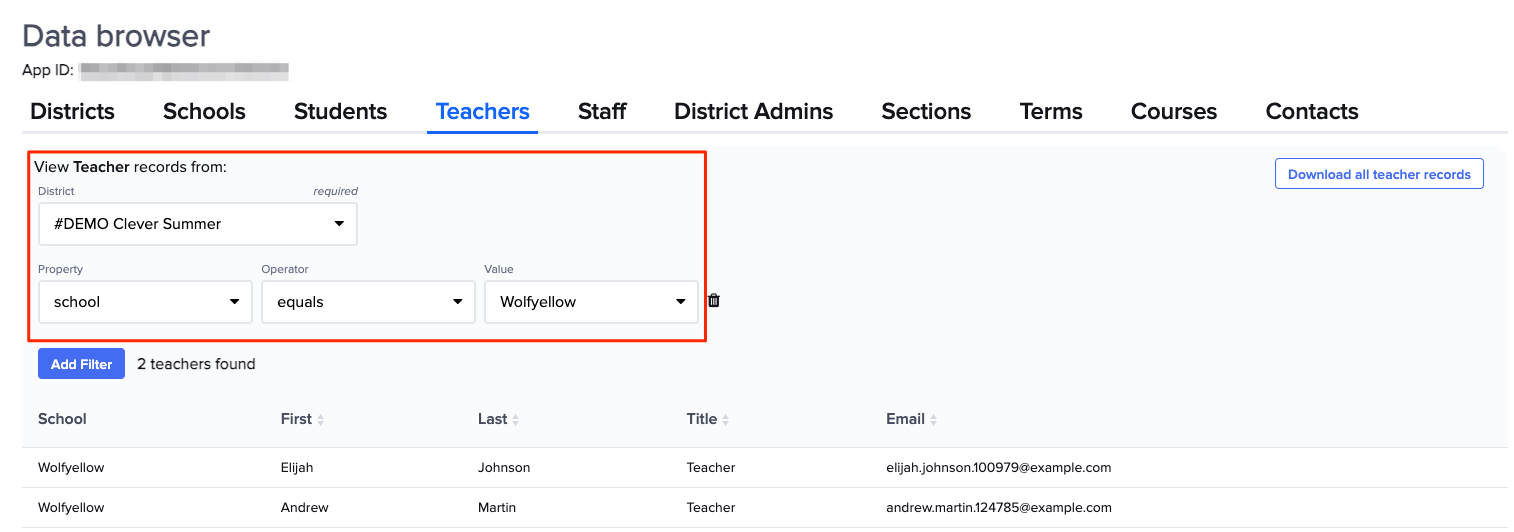The height and width of the screenshot is (532, 1514).
Task: Click the Add Filter button
Action: coord(81,364)
